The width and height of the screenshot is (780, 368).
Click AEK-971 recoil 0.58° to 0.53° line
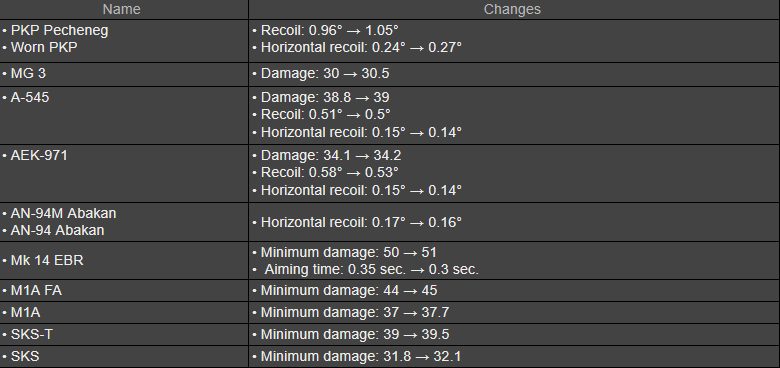click(329, 173)
